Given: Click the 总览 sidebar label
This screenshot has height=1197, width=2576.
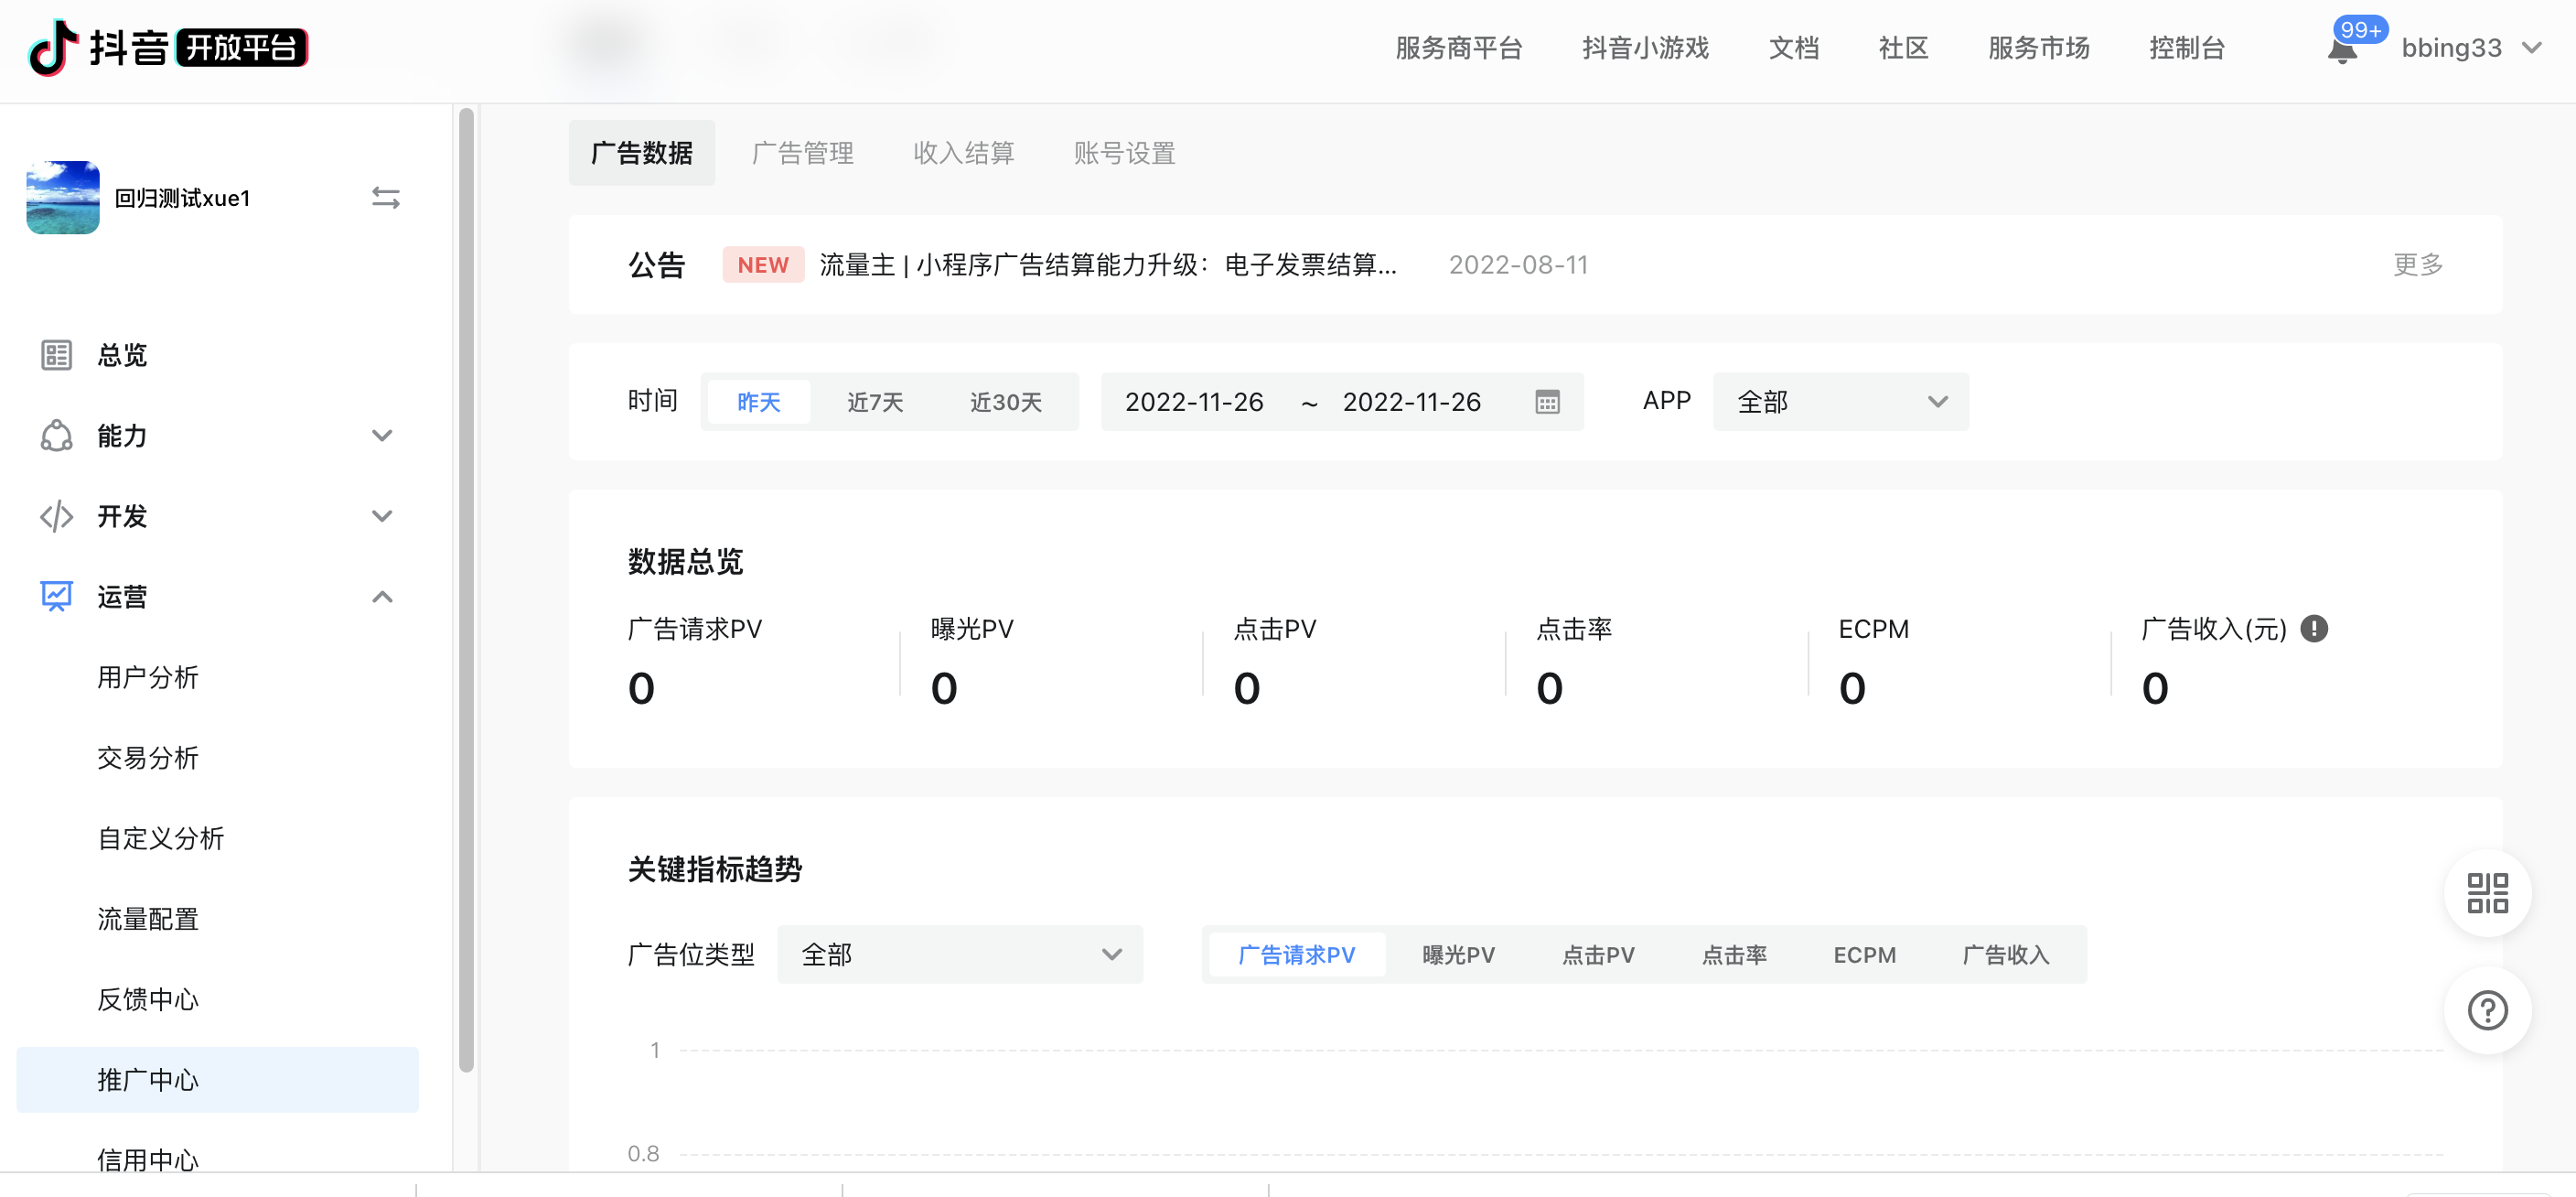Looking at the screenshot, I should click(122, 355).
